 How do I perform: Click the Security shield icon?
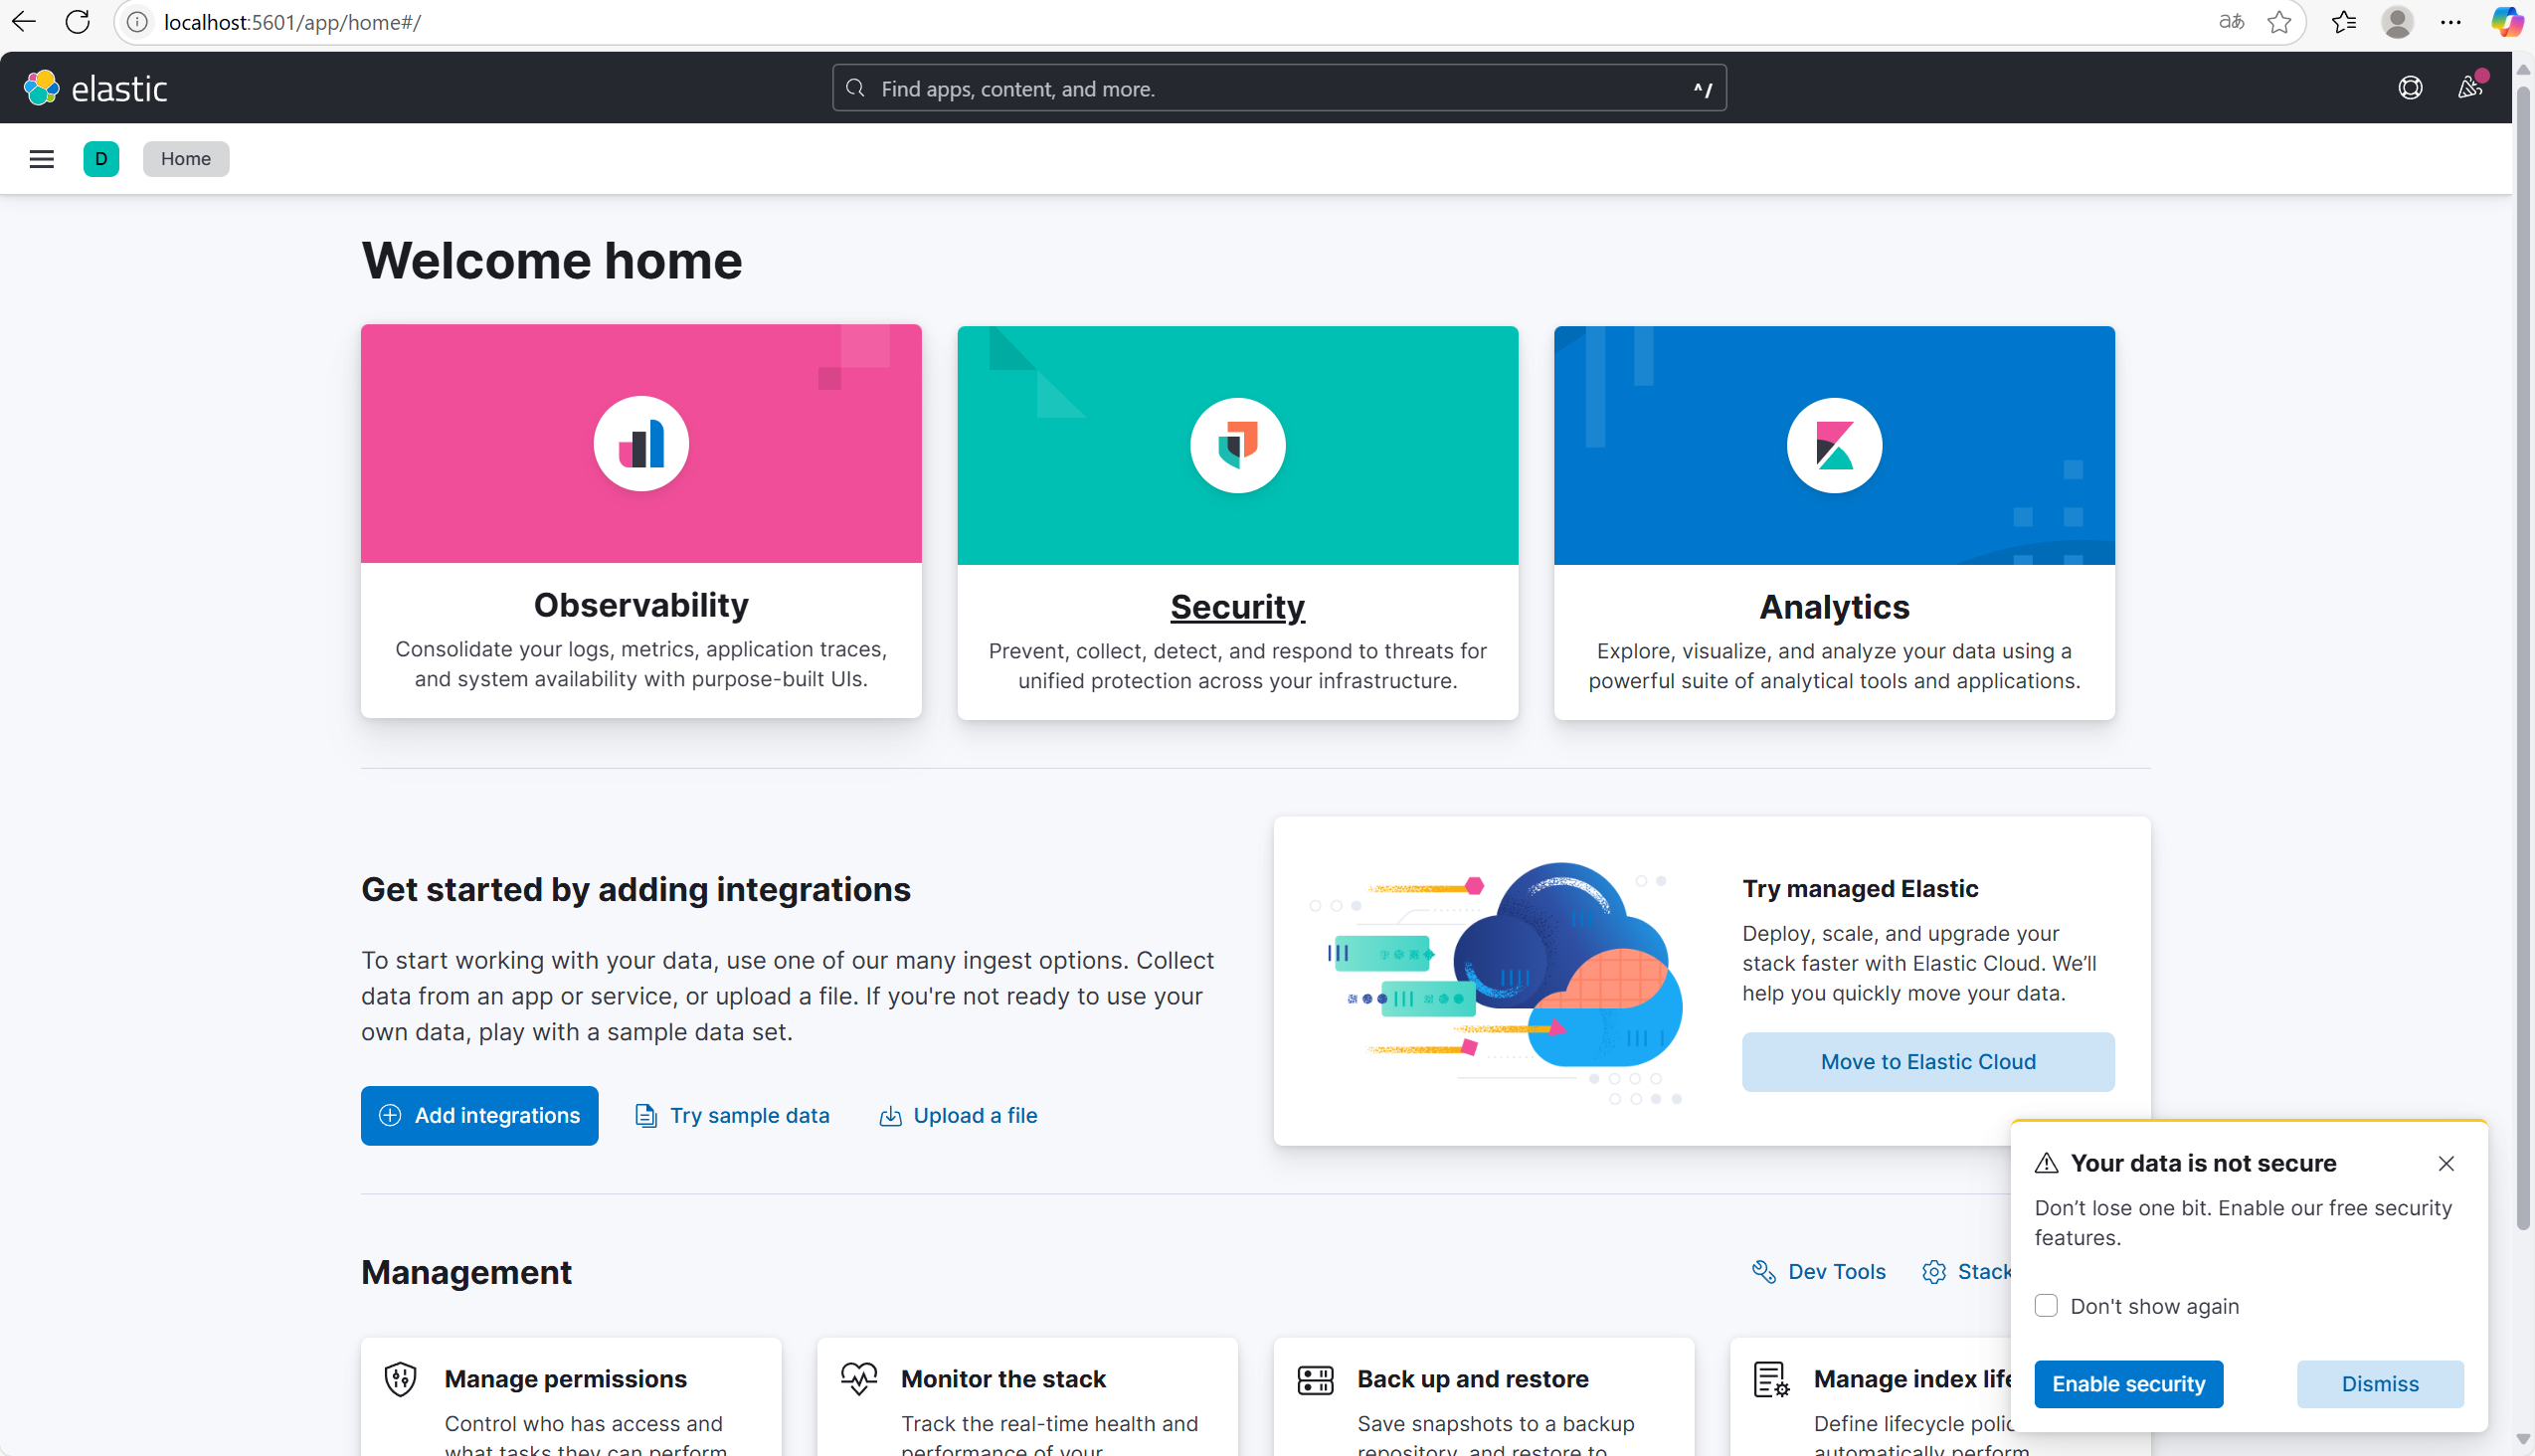pos(1237,446)
